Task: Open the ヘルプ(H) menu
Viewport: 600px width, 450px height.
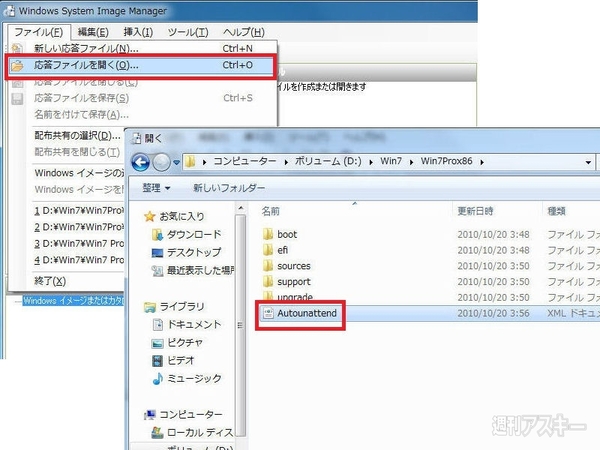Action: click(x=244, y=32)
